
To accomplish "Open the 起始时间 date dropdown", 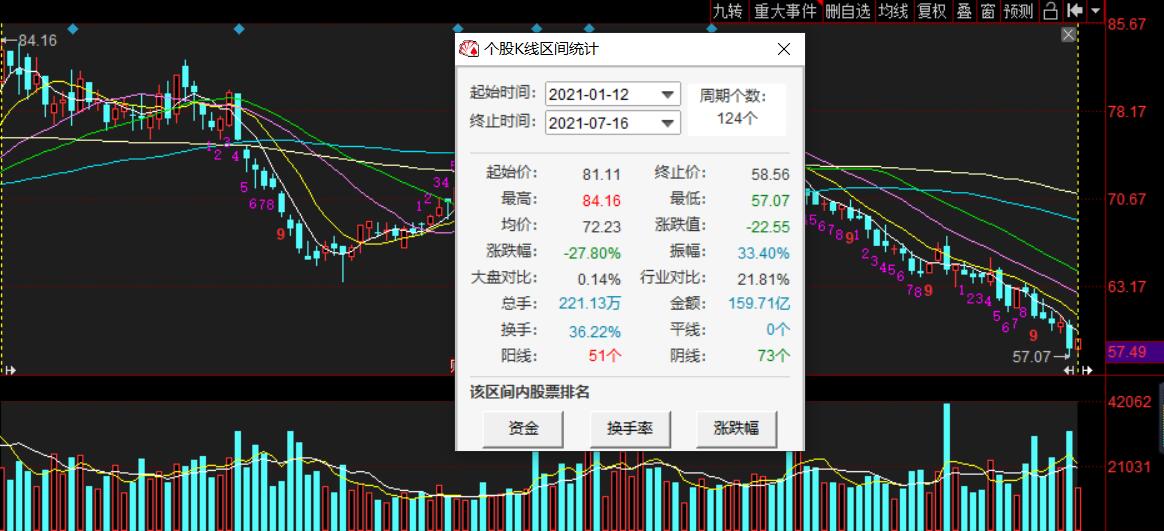I will [668, 94].
